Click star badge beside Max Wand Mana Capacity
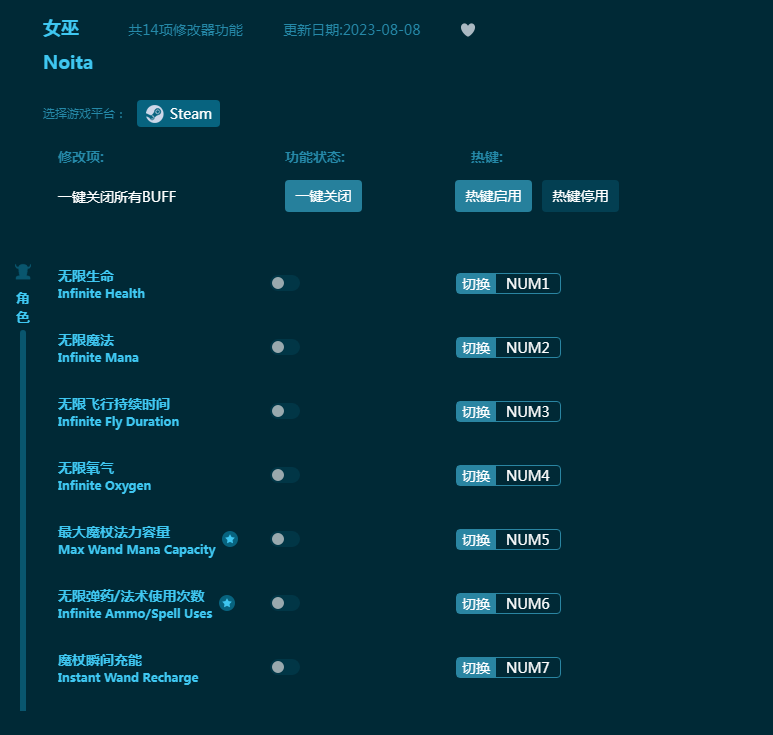 click(x=230, y=539)
